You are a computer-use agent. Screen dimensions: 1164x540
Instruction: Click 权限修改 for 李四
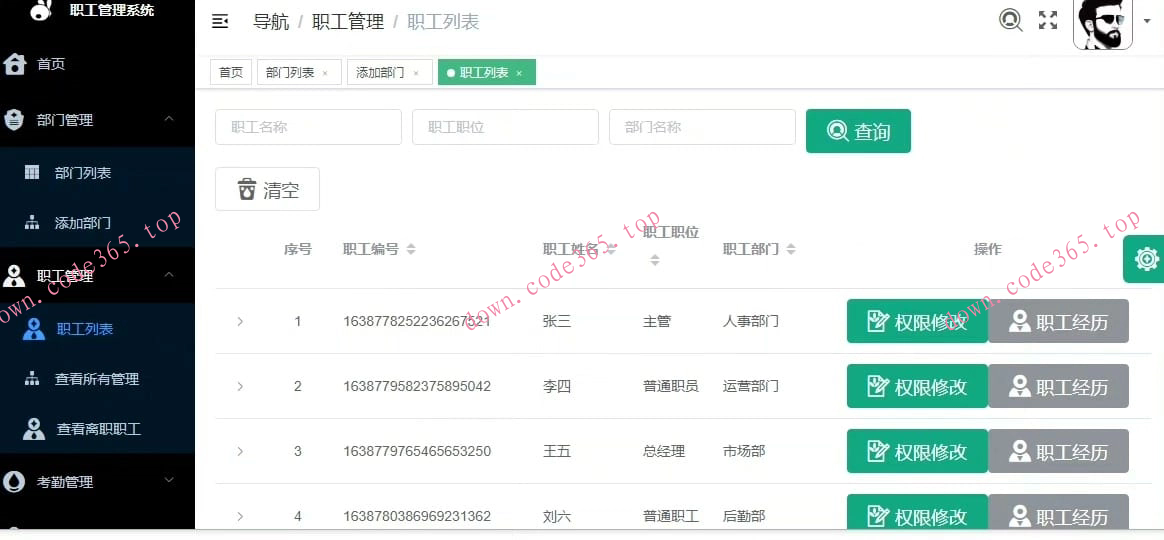pos(917,386)
